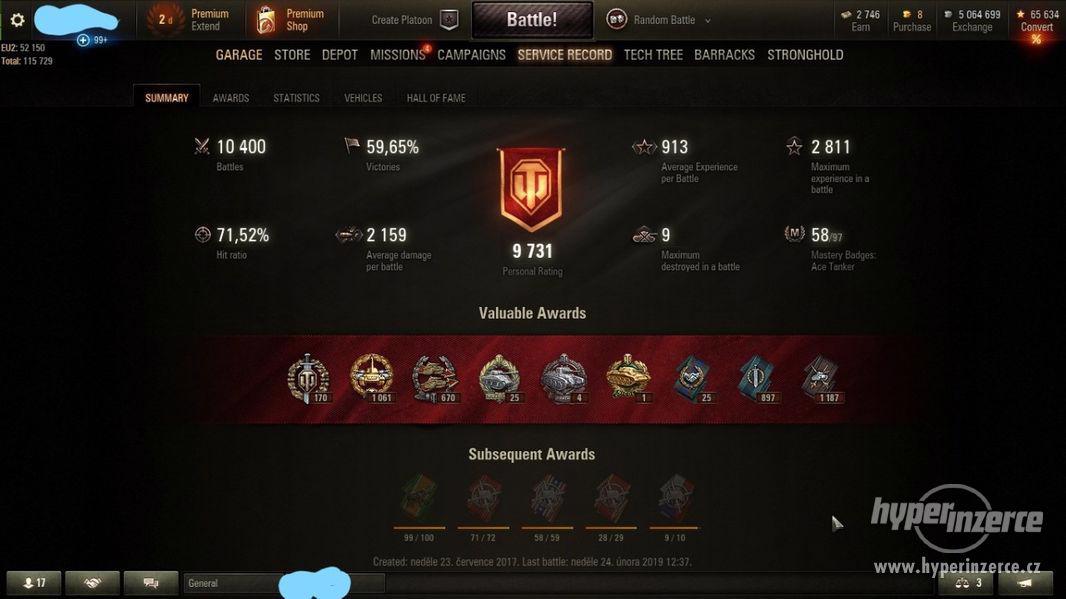Select the 1 061 Top Gun medal

[371, 378]
